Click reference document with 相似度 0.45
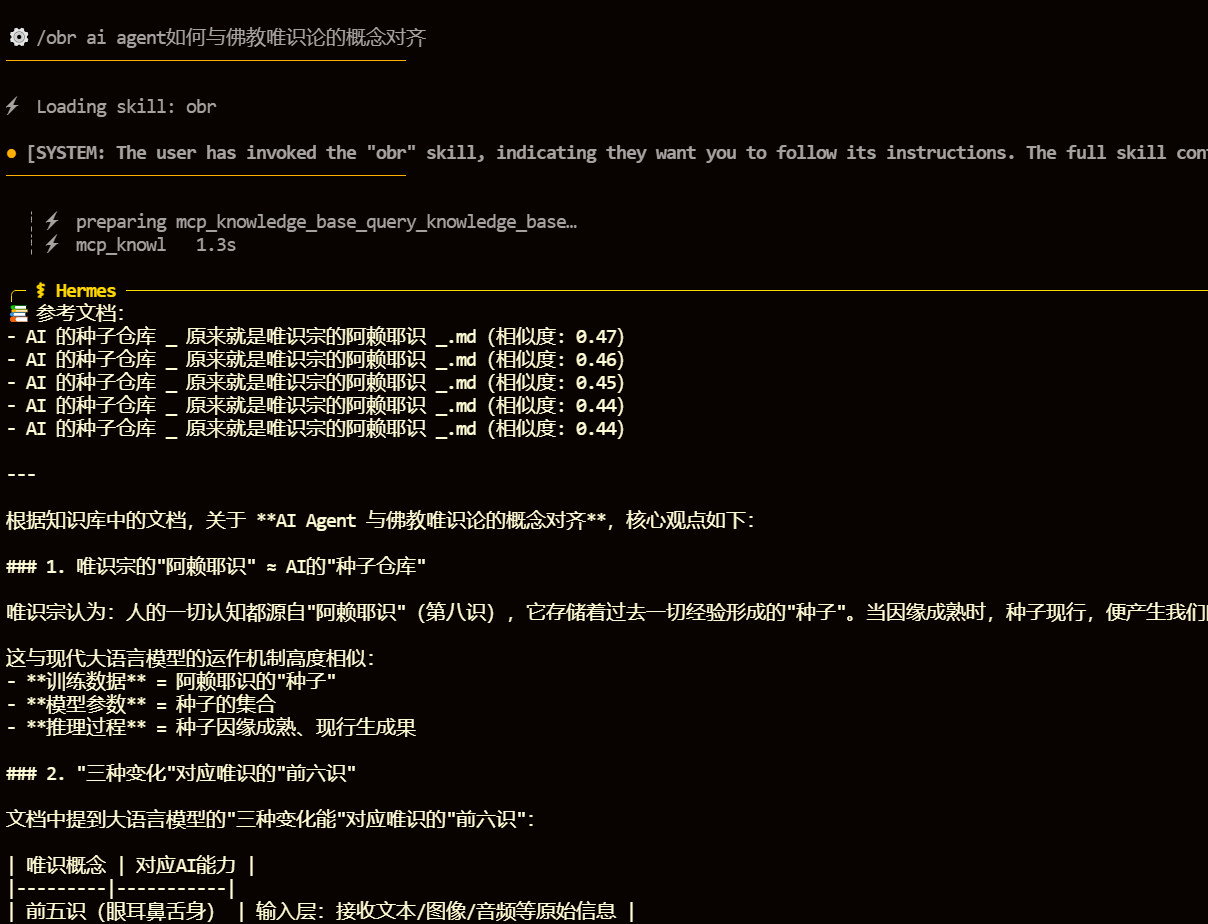 click(x=316, y=382)
